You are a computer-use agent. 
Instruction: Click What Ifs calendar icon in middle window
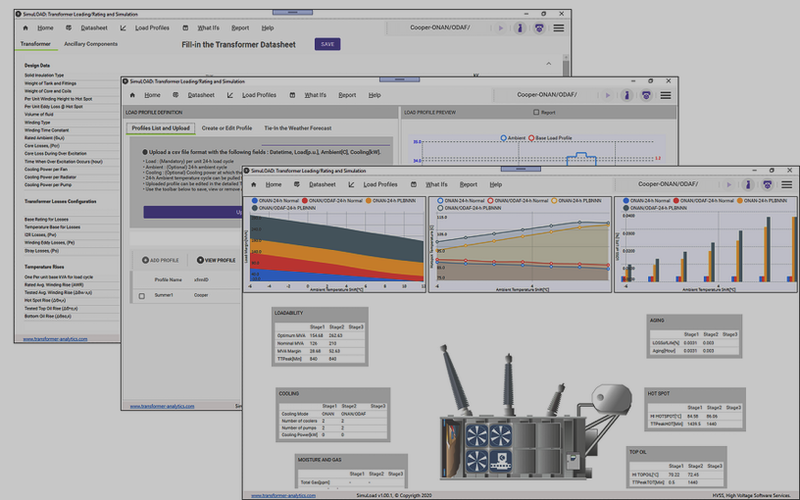(292, 95)
